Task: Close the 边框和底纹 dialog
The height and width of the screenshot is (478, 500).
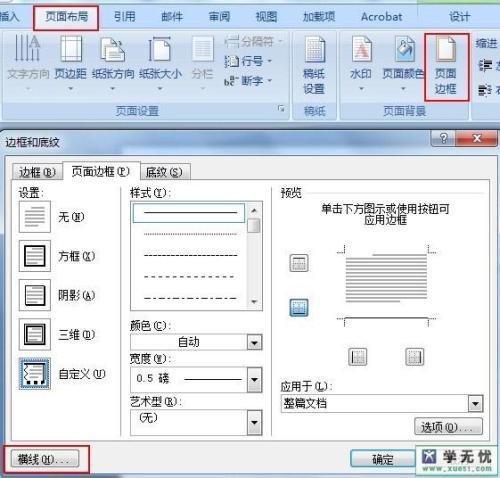Action: [477, 138]
